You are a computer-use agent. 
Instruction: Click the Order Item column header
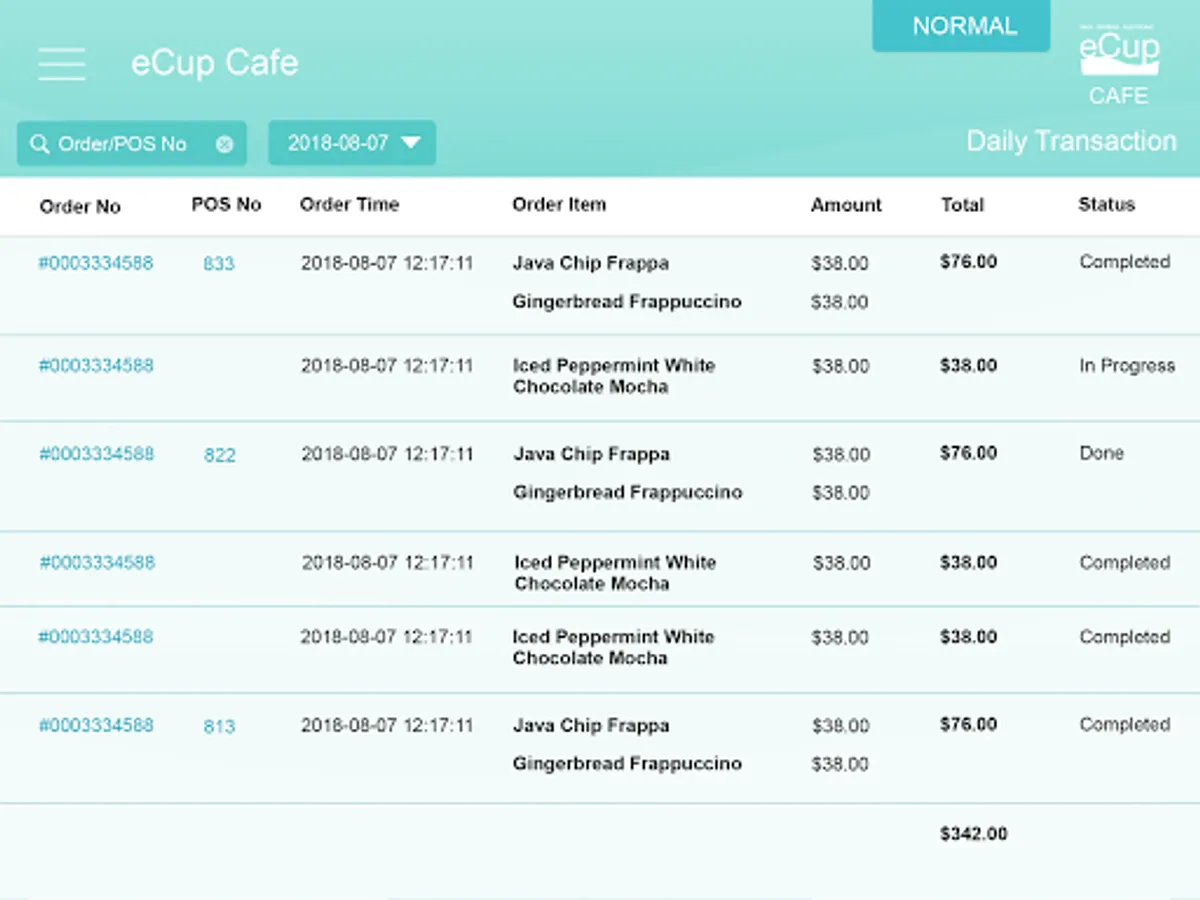click(559, 204)
